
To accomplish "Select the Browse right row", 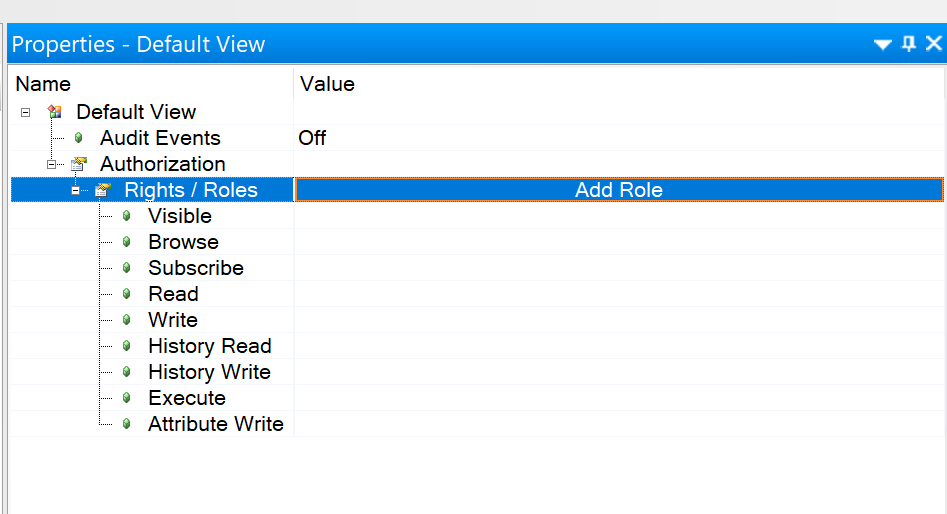I will [477, 242].
